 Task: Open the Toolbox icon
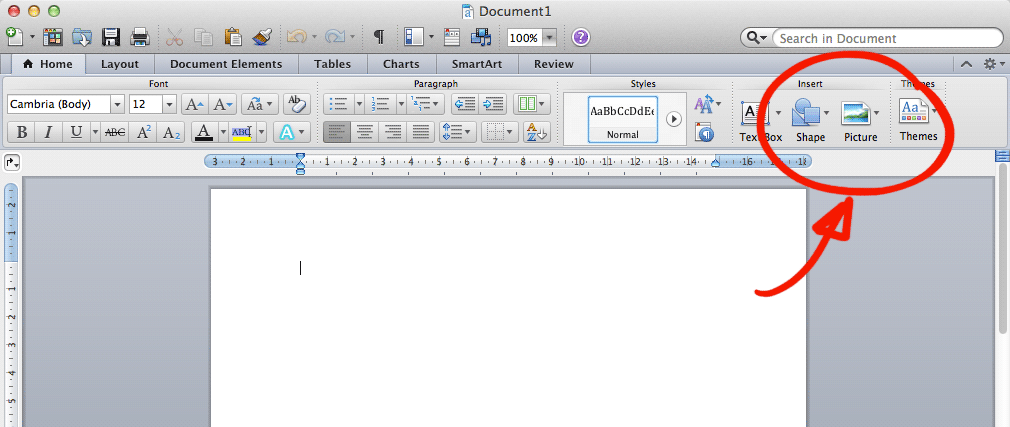click(x=452, y=37)
